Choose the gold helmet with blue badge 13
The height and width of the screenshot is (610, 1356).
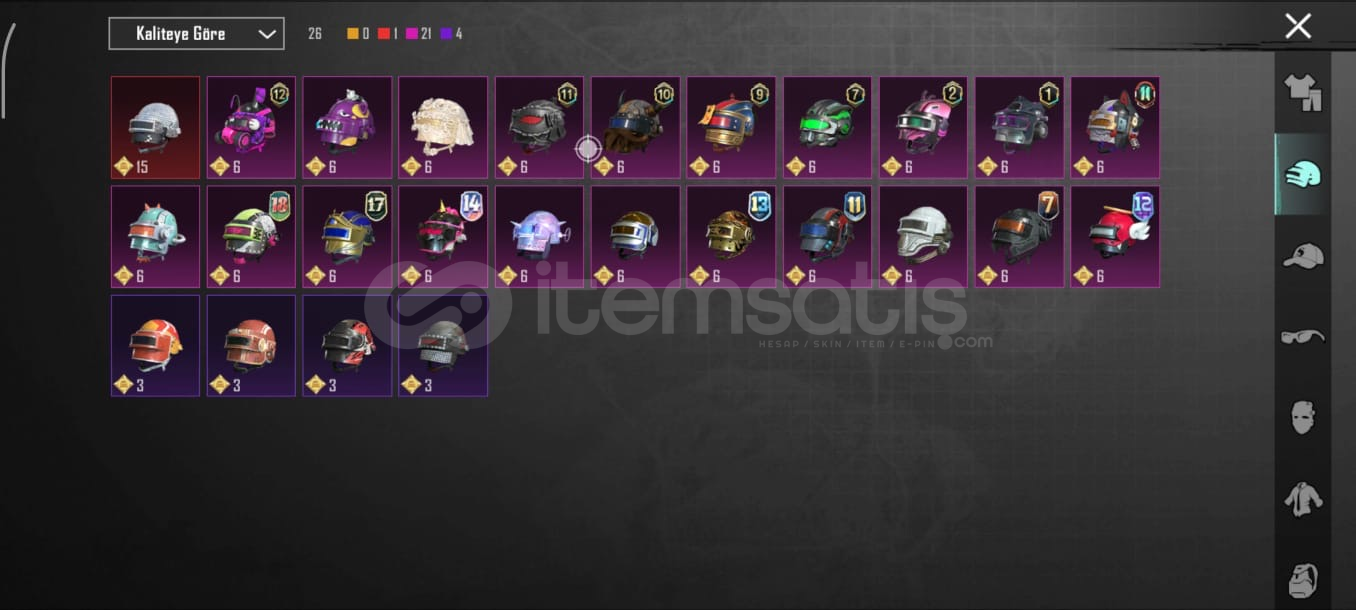(x=731, y=237)
